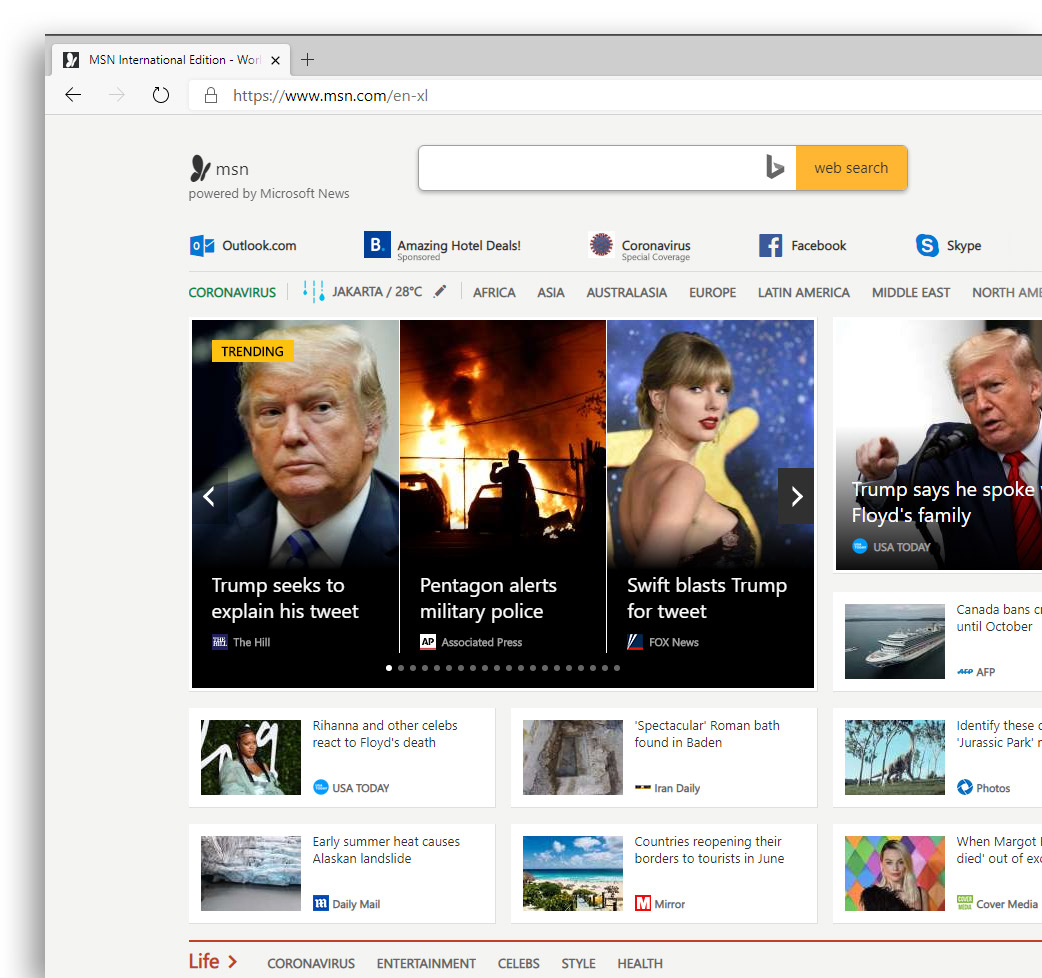Open Rihanna story thumbnail
The image size is (1042, 978).
[251, 757]
